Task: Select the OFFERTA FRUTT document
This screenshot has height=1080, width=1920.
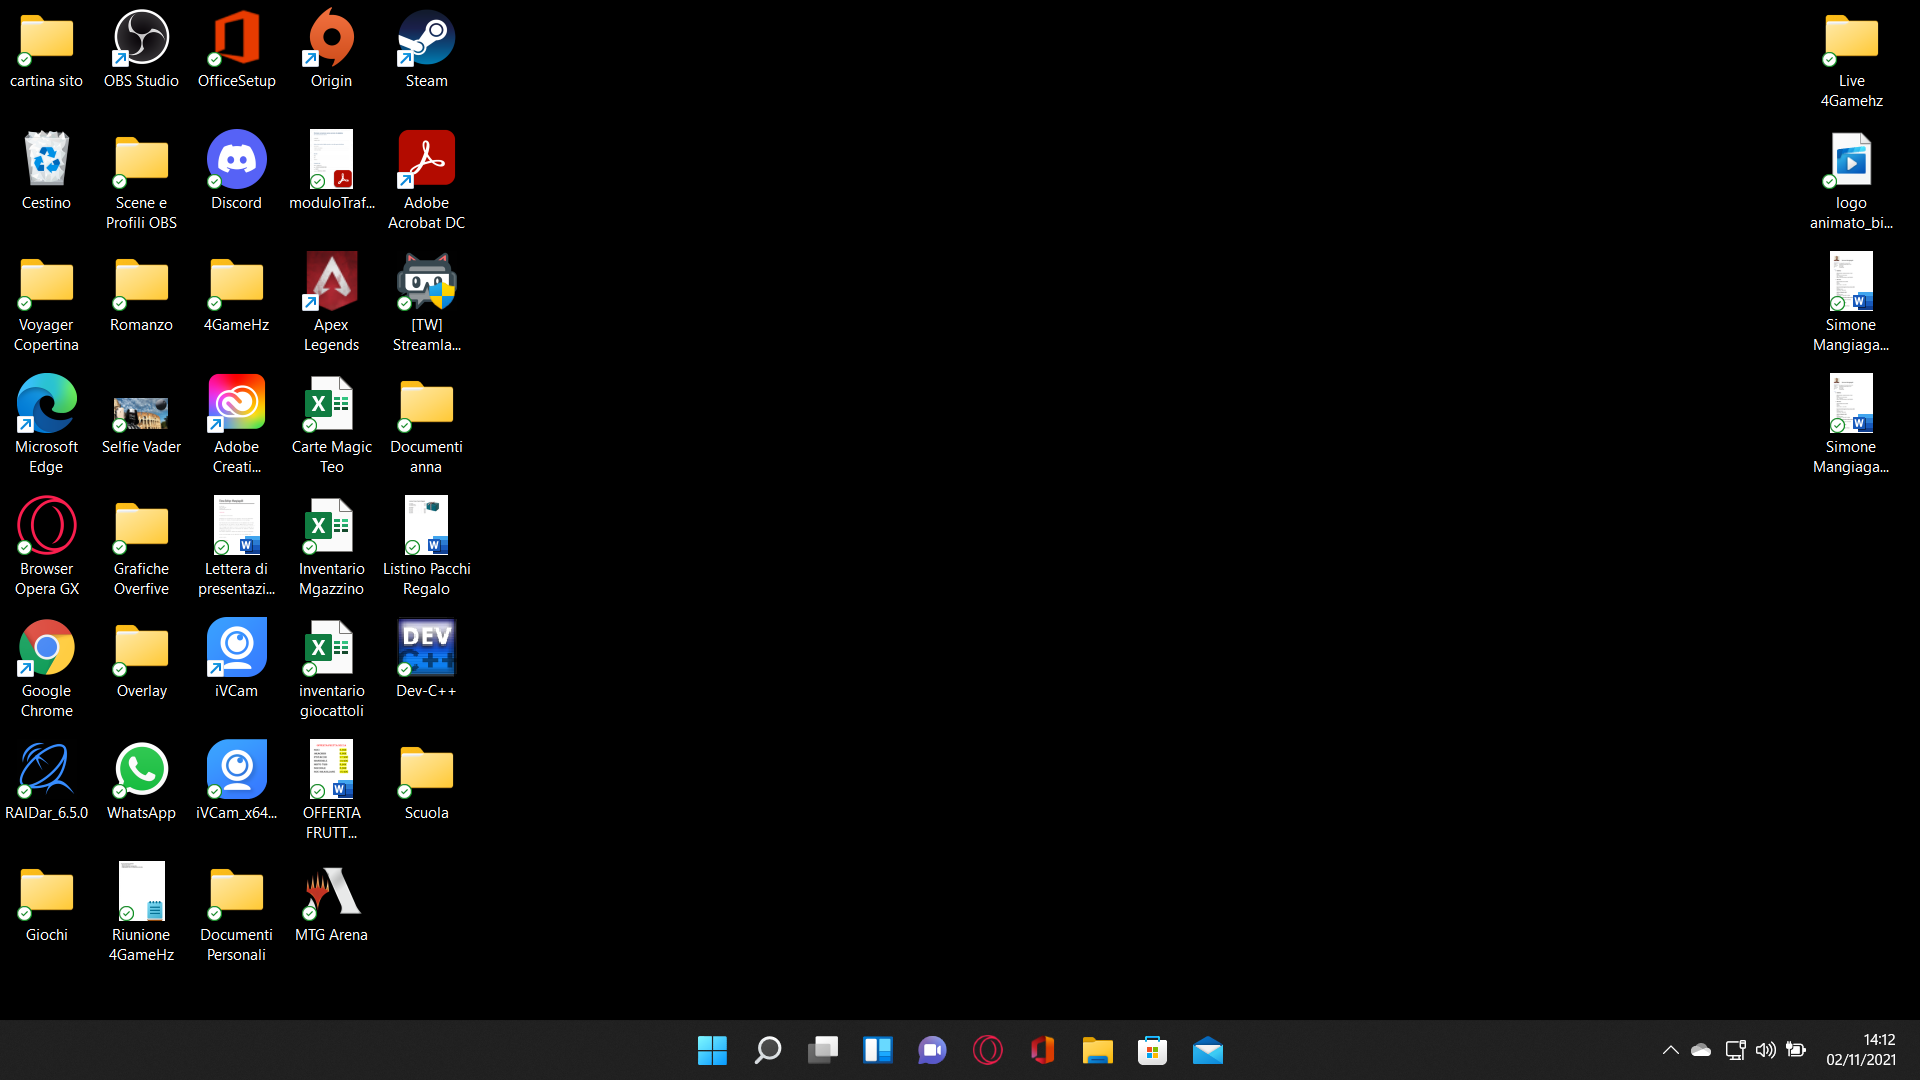Action: pyautogui.click(x=331, y=792)
